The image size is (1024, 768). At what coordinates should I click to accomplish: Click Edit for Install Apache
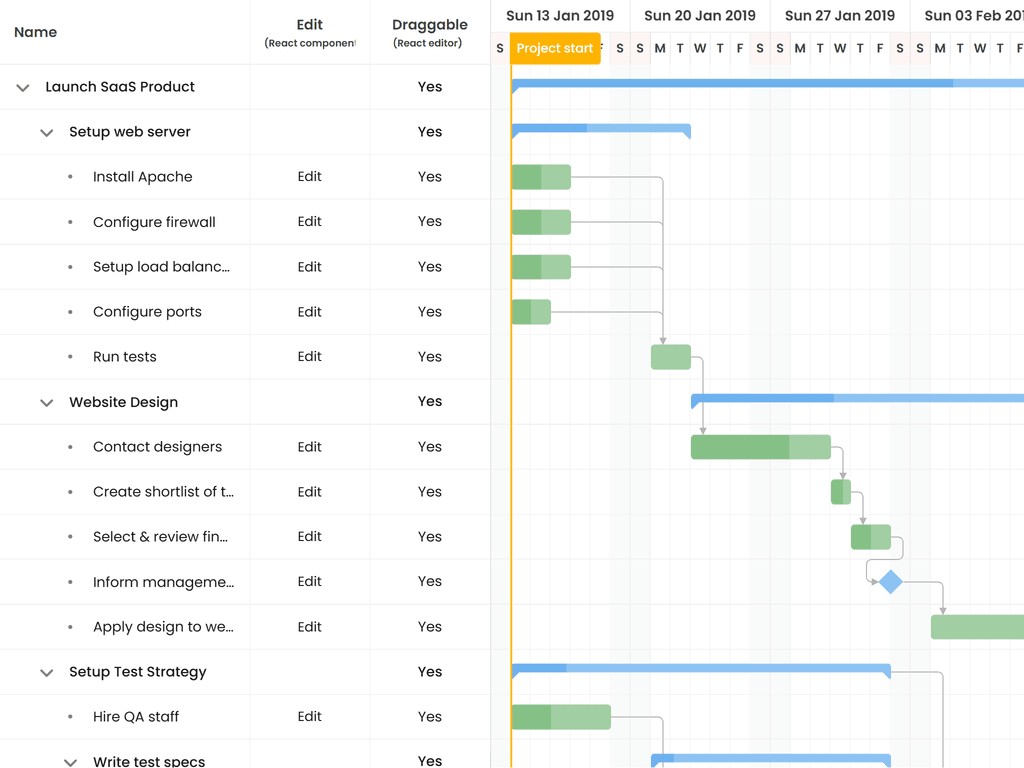pos(309,177)
